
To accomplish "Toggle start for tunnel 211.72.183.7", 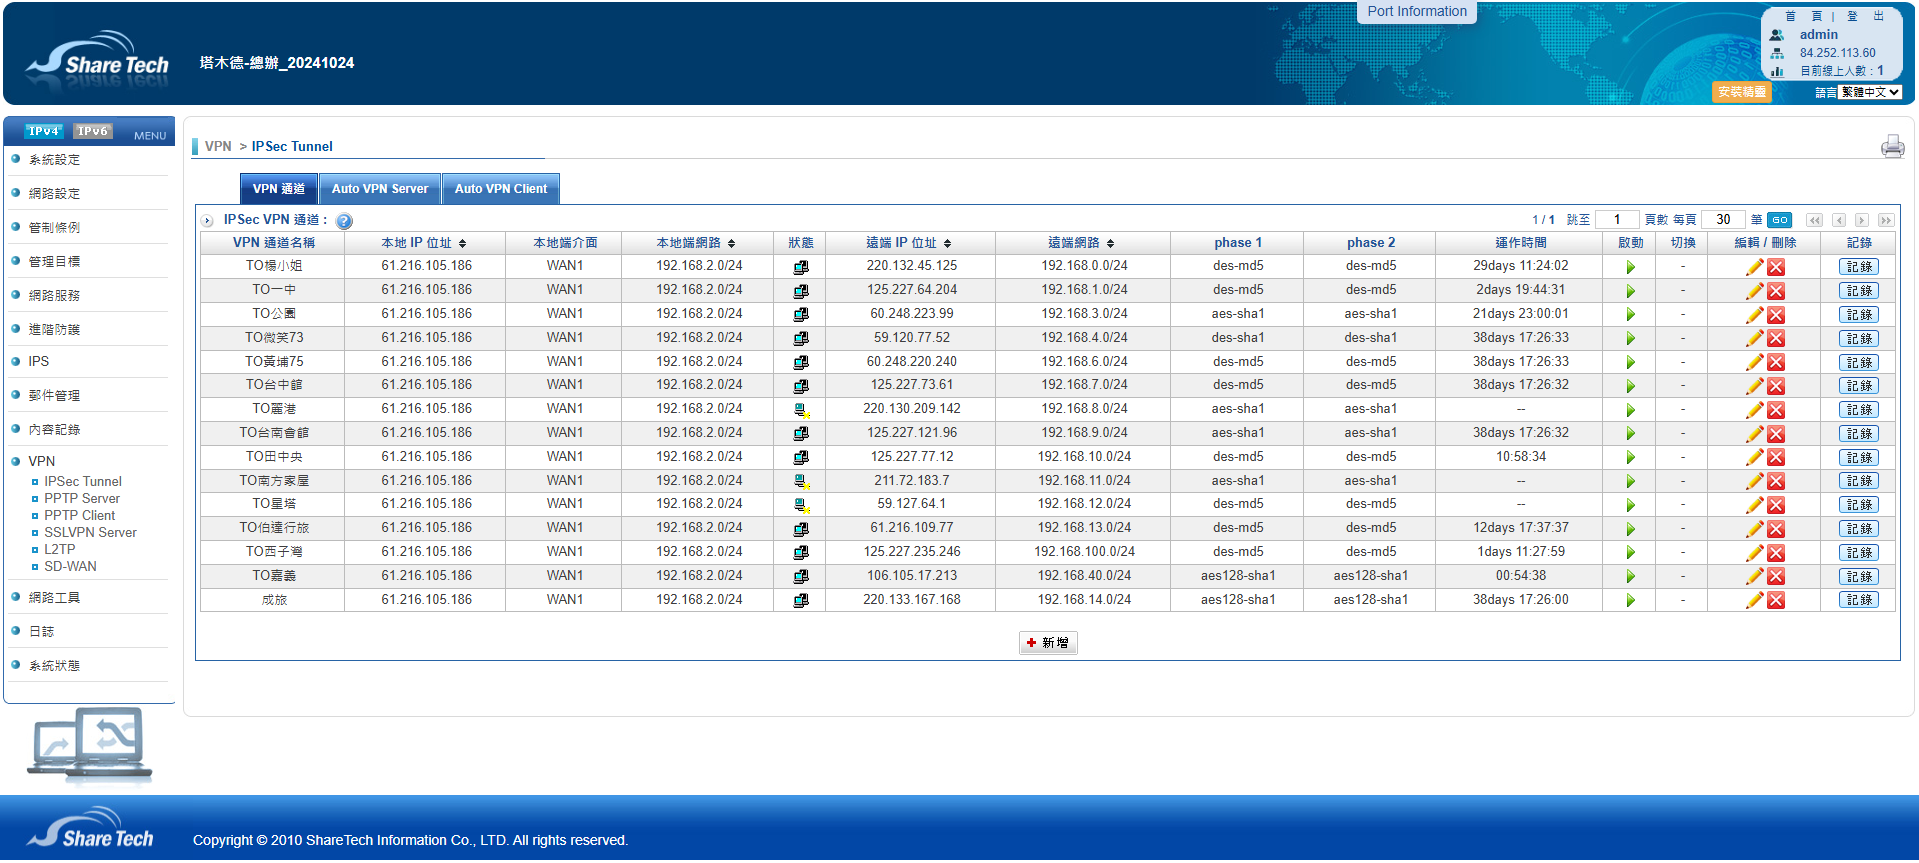I will coord(1631,481).
